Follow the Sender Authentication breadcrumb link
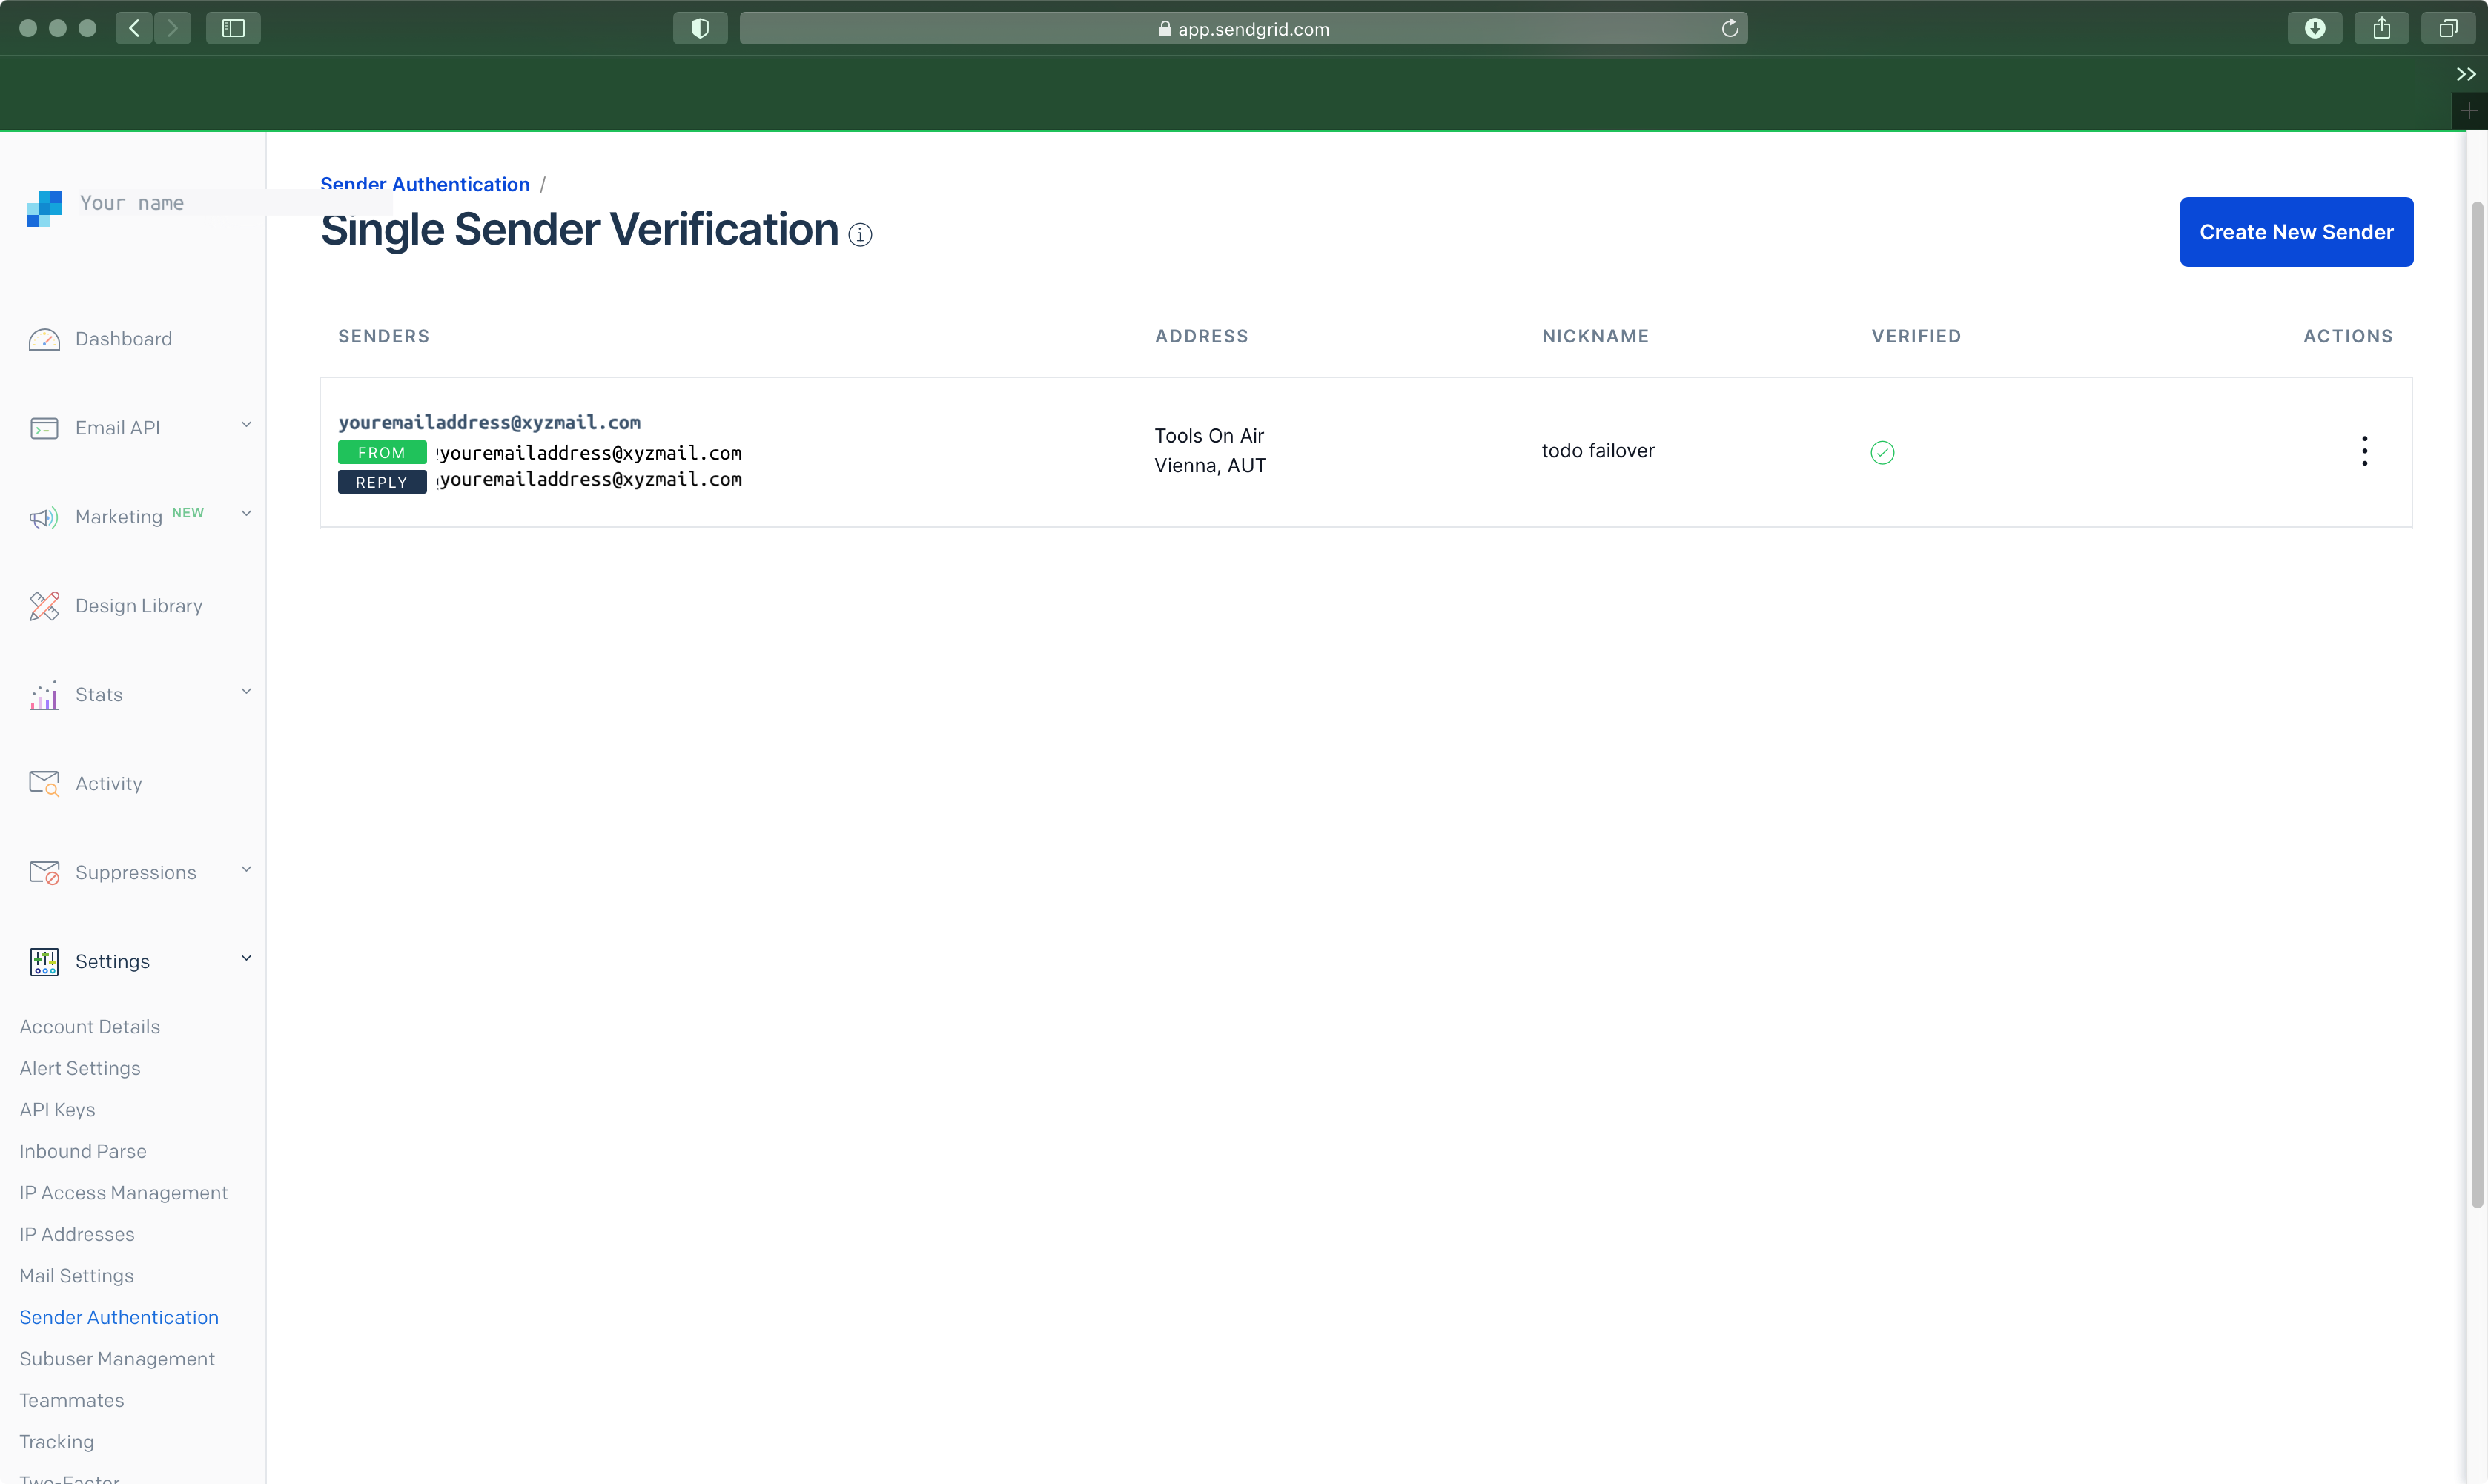The height and width of the screenshot is (1484, 2488). coord(425,185)
